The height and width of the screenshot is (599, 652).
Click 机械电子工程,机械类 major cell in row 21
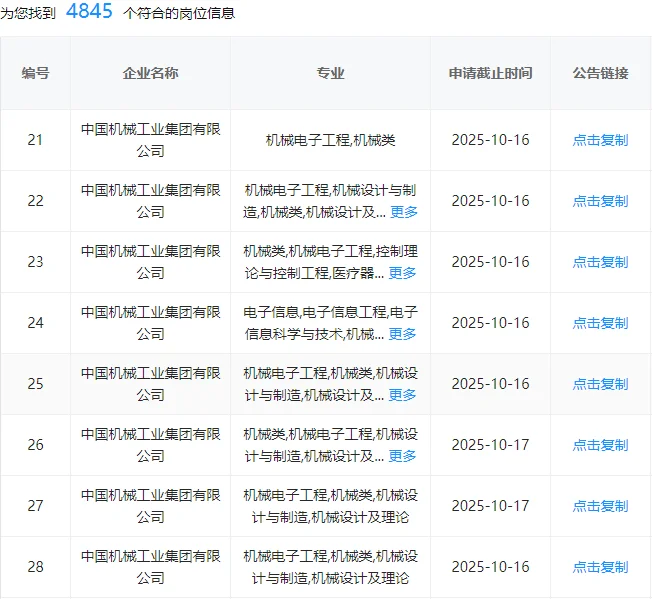(x=330, y=140)
